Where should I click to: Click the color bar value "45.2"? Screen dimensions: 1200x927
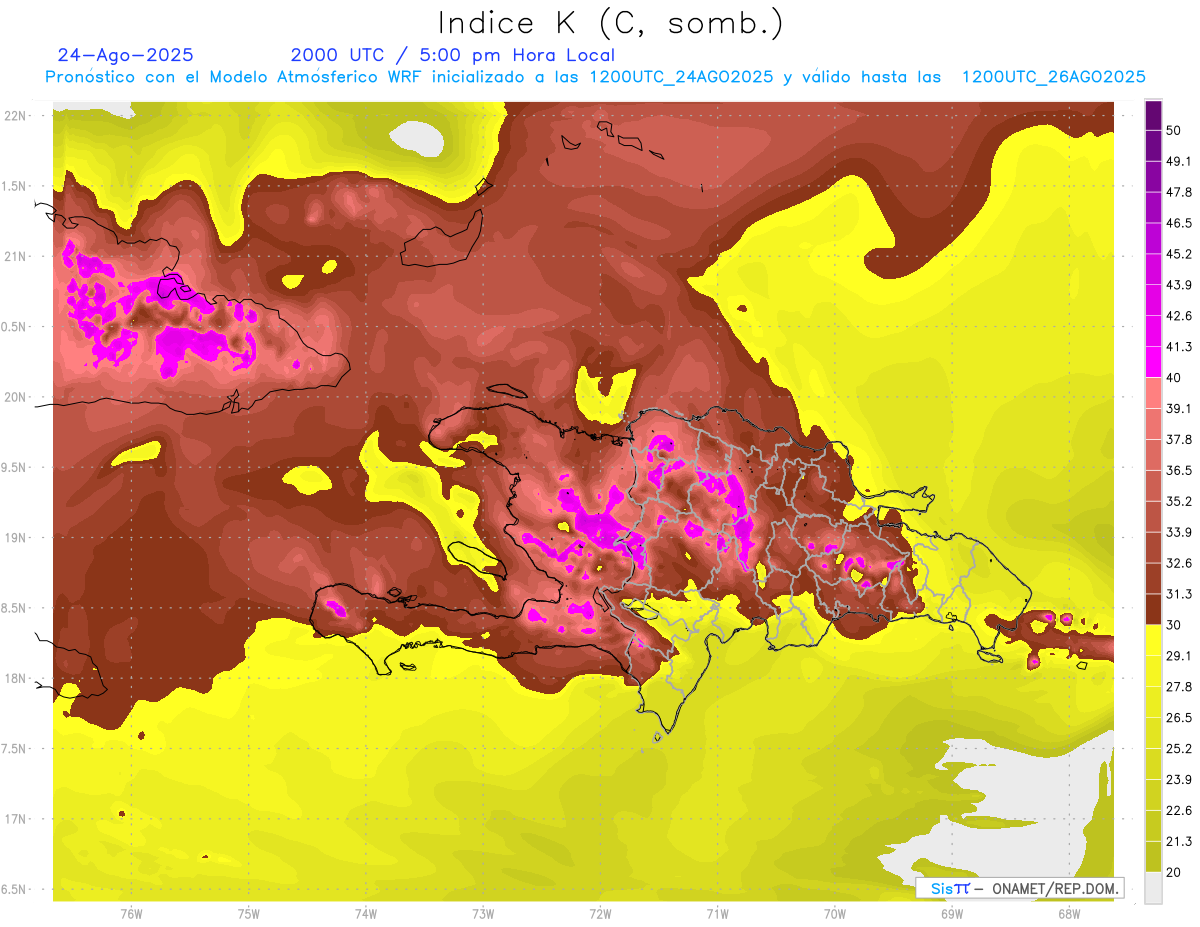coord(1179,254)
